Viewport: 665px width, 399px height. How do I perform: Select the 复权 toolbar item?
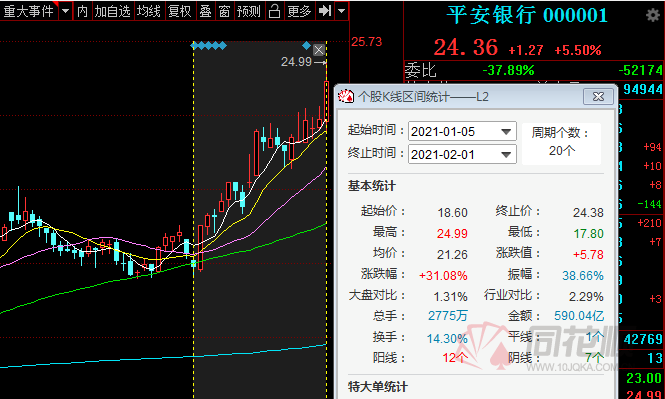click(x=179, y=11)
